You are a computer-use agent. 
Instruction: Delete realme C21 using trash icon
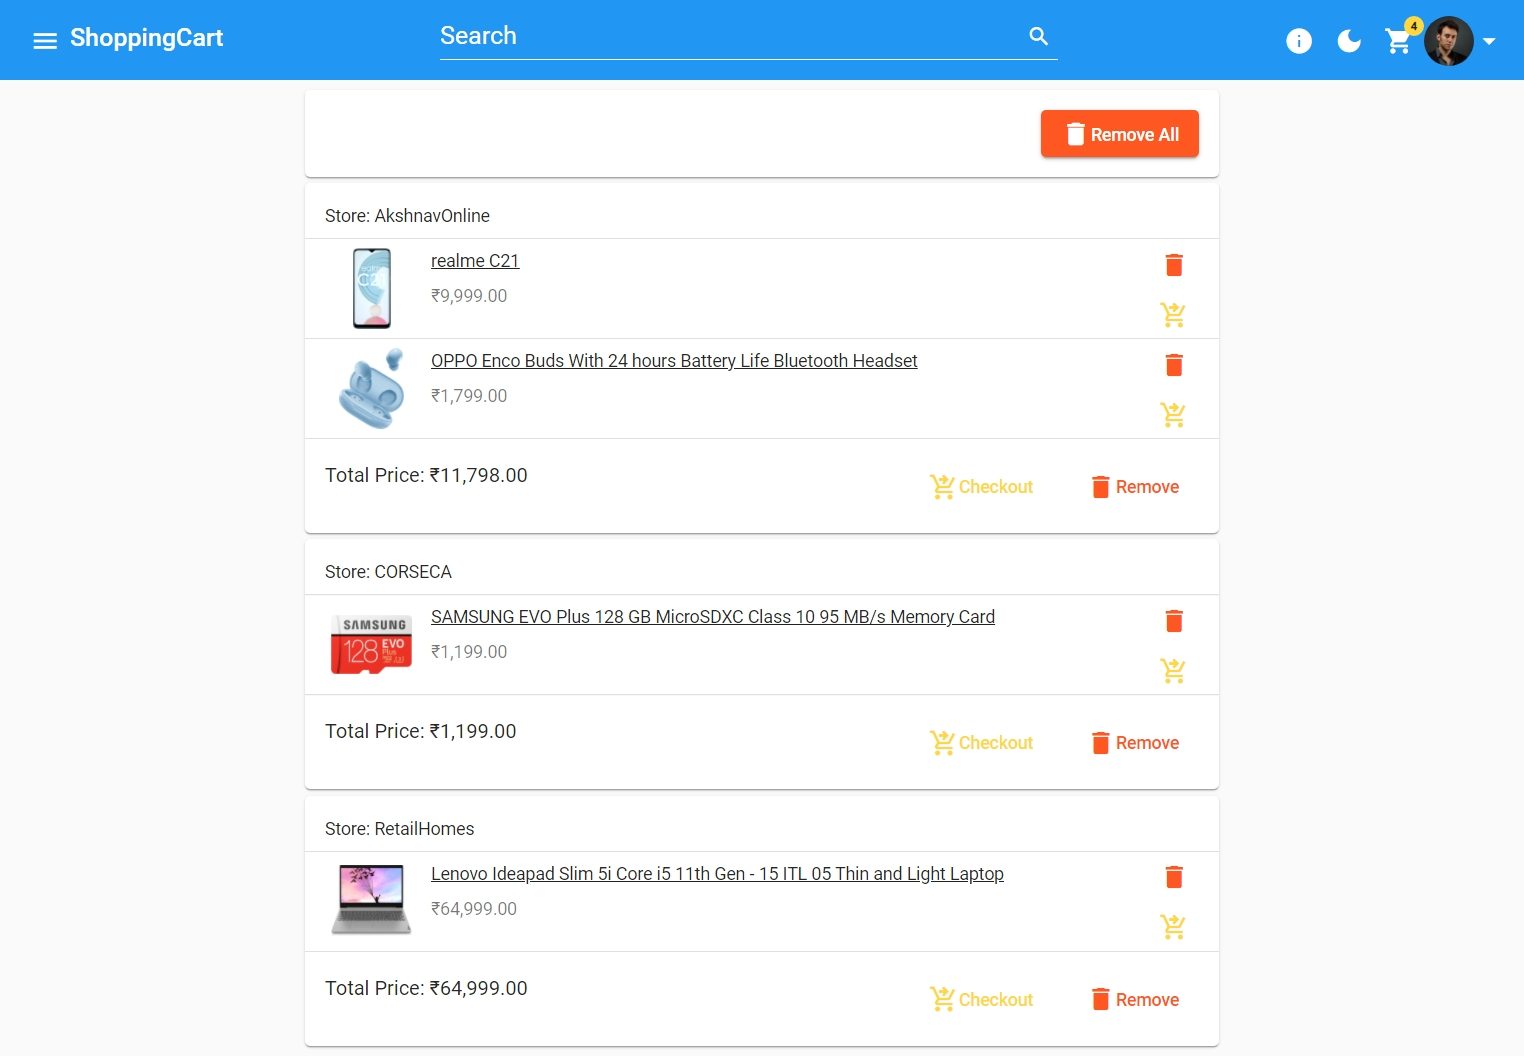pyautogui.click(x=1174, y=265)
